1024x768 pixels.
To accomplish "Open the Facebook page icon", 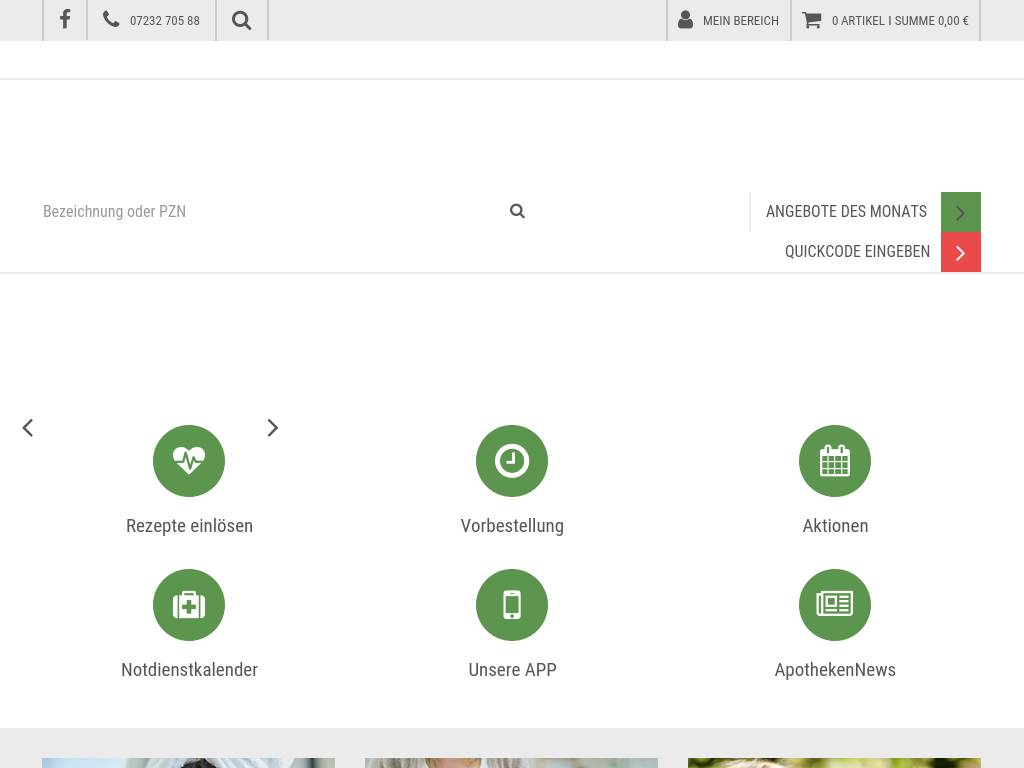I will click(65, 20).
